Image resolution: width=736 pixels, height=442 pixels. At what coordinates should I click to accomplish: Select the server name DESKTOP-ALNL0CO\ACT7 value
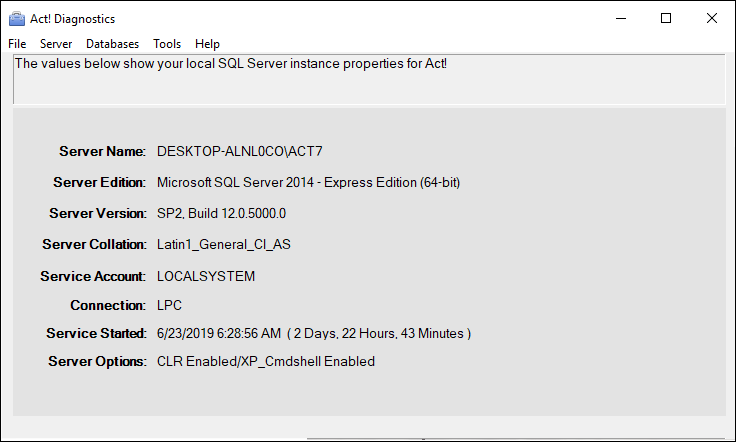(x=239, y=151)
